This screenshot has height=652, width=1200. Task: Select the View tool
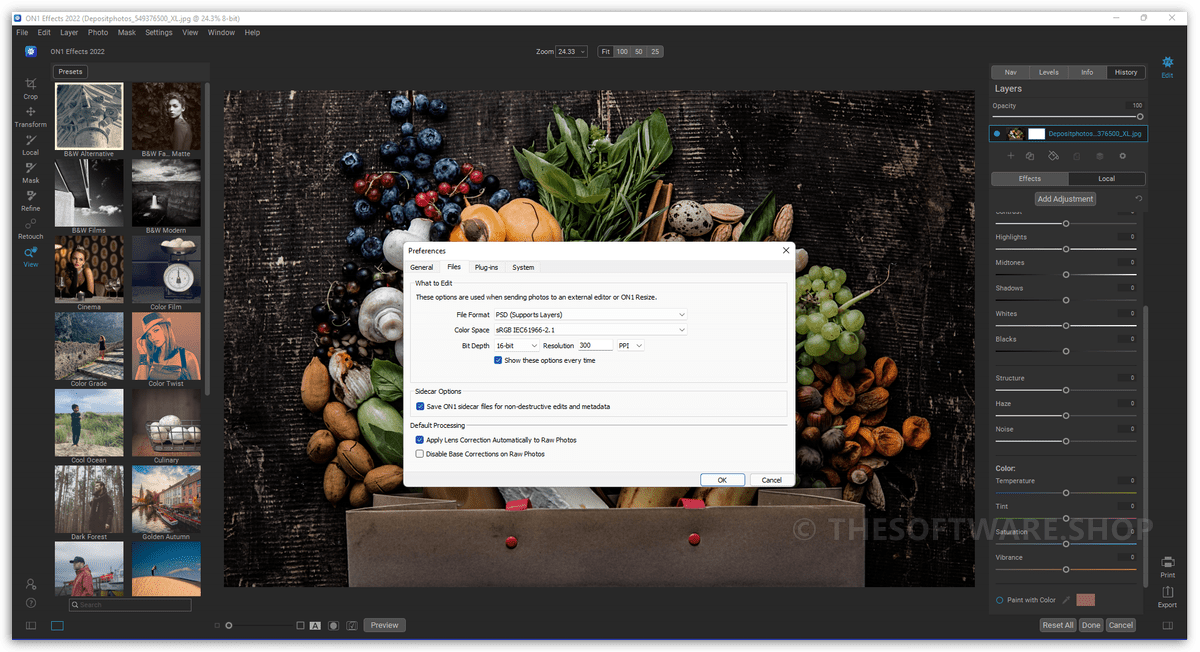[31, 256]
